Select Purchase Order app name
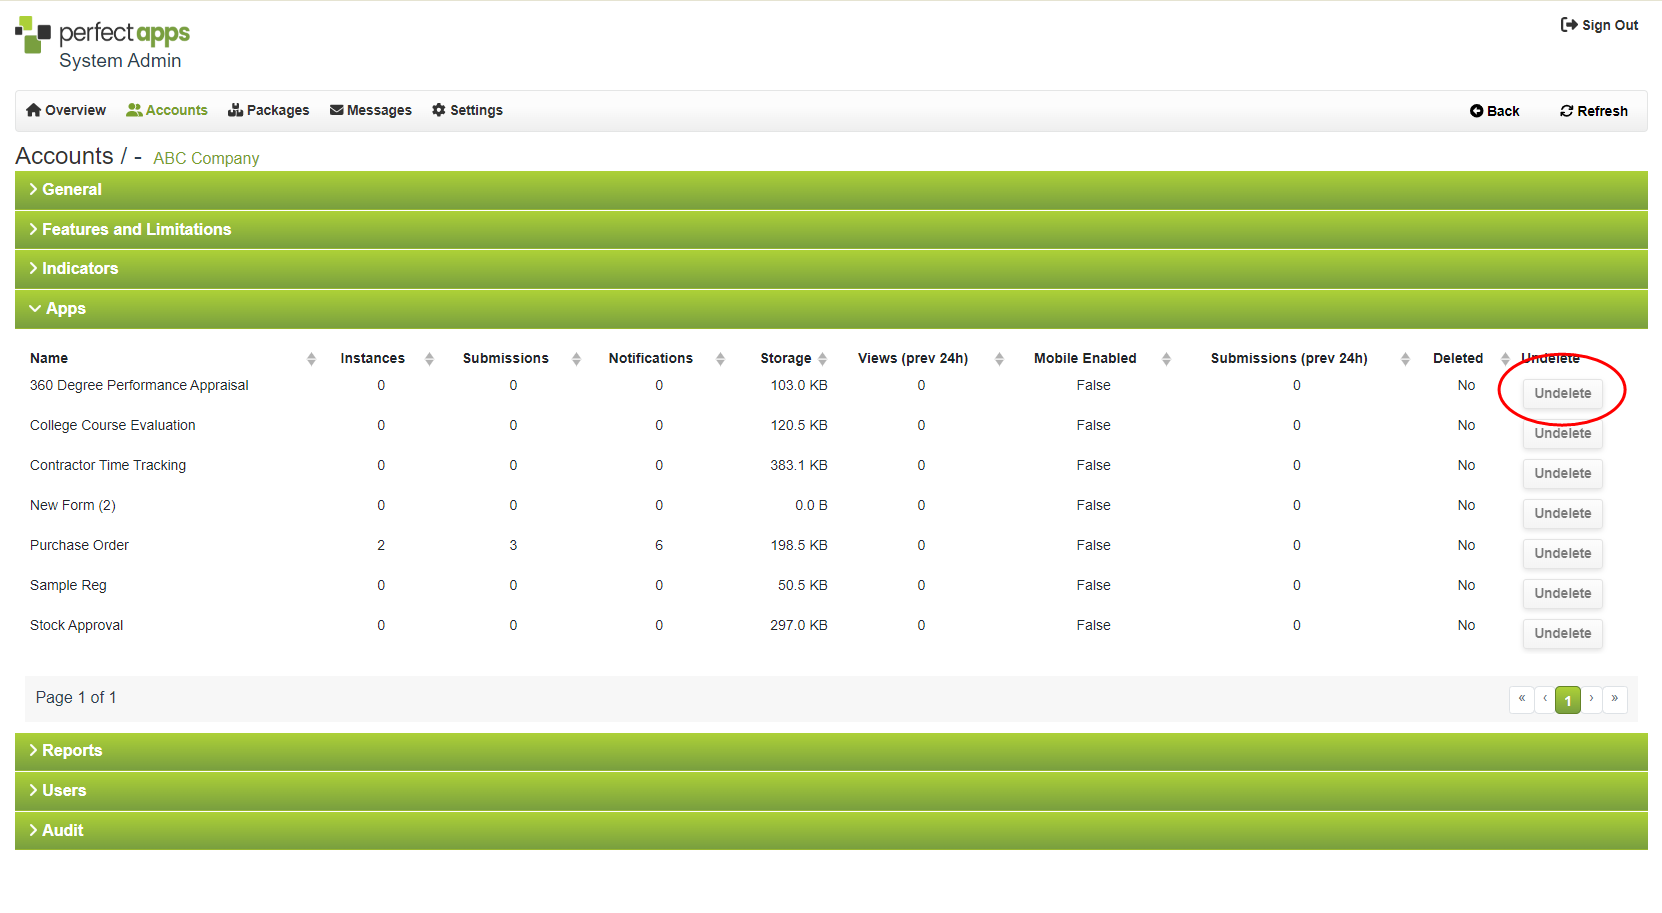 79,546
